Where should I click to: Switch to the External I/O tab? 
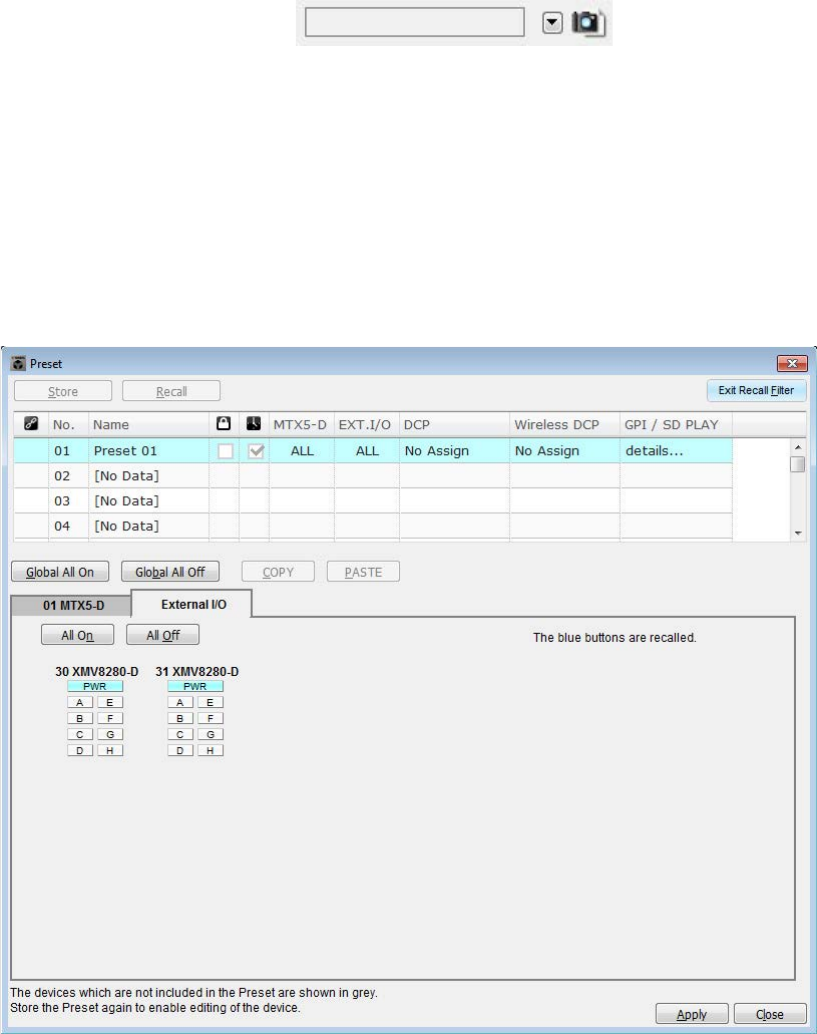click(193, 604)
